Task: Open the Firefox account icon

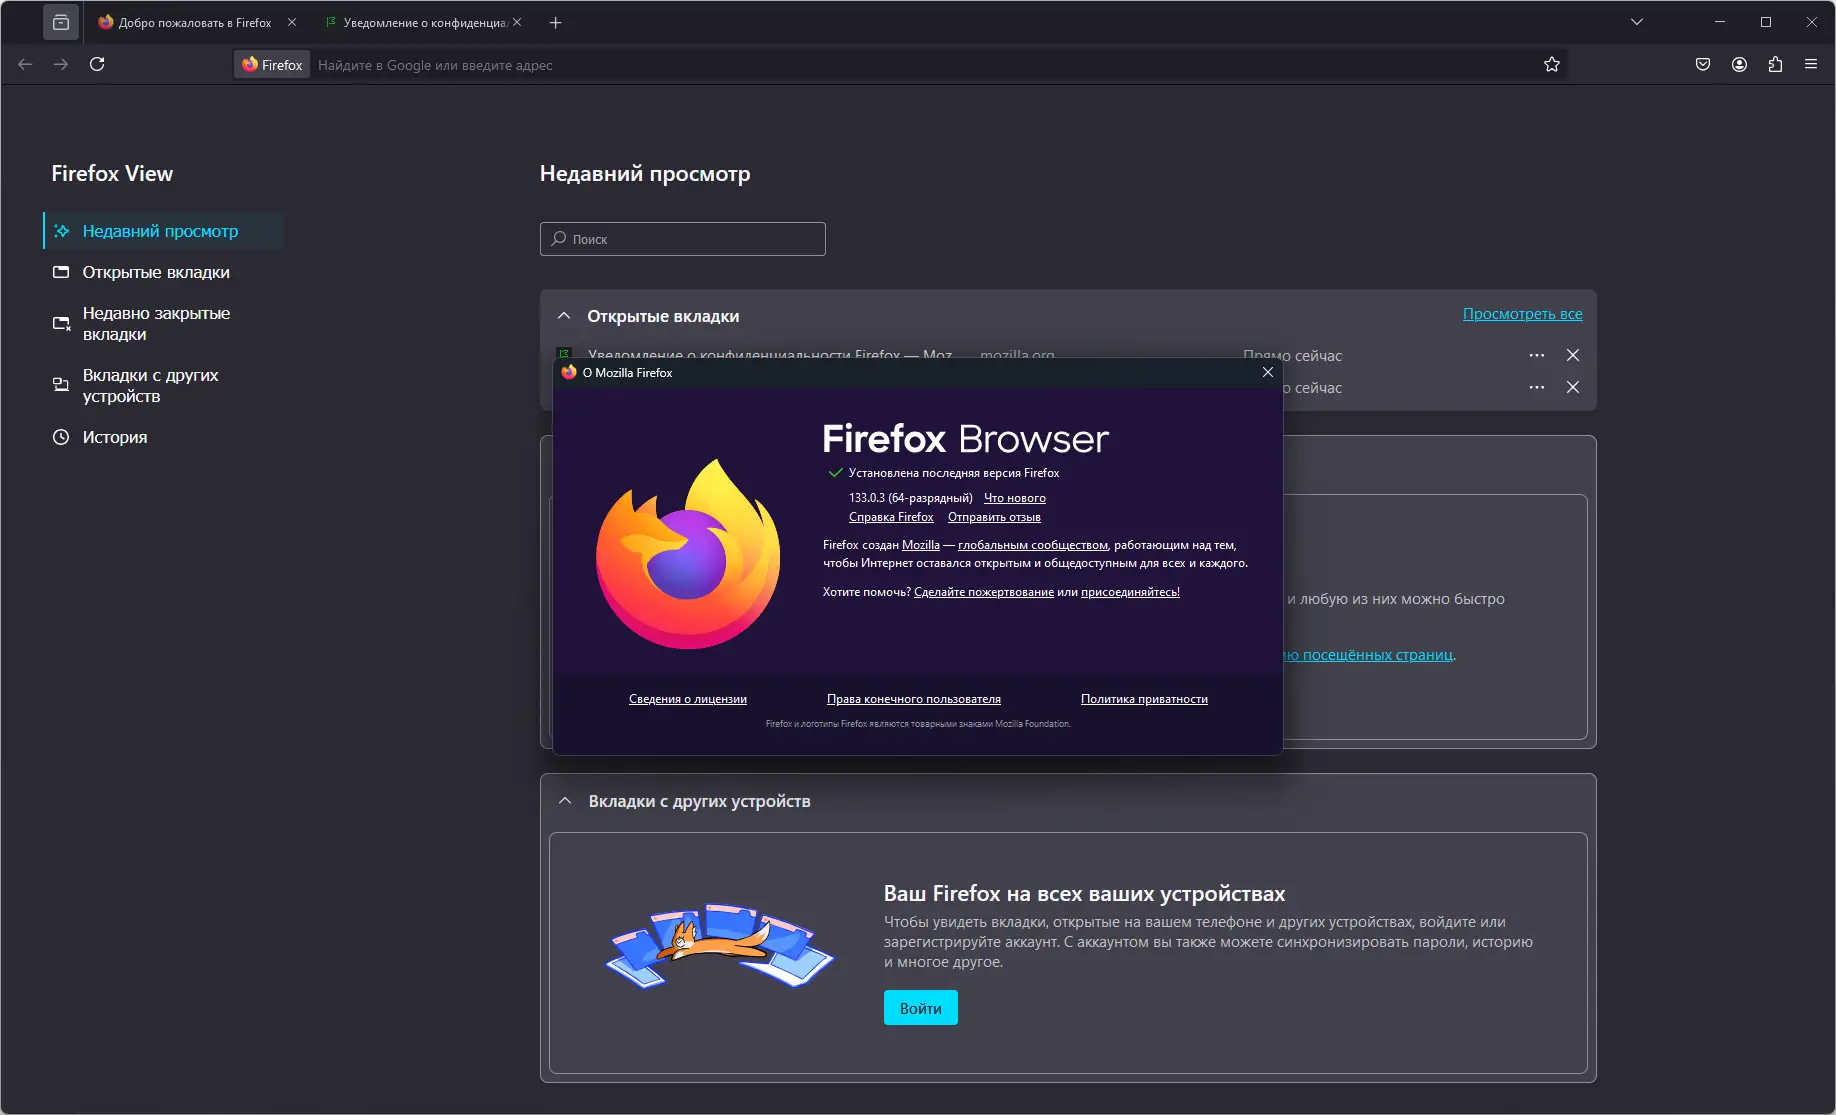Action: (x=1740, y=64)
